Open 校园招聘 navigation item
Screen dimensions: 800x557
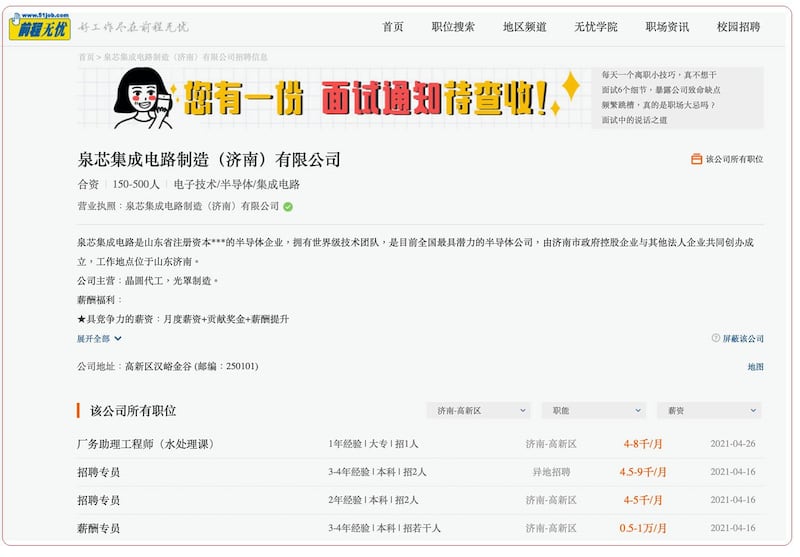[x=738, y=27]
